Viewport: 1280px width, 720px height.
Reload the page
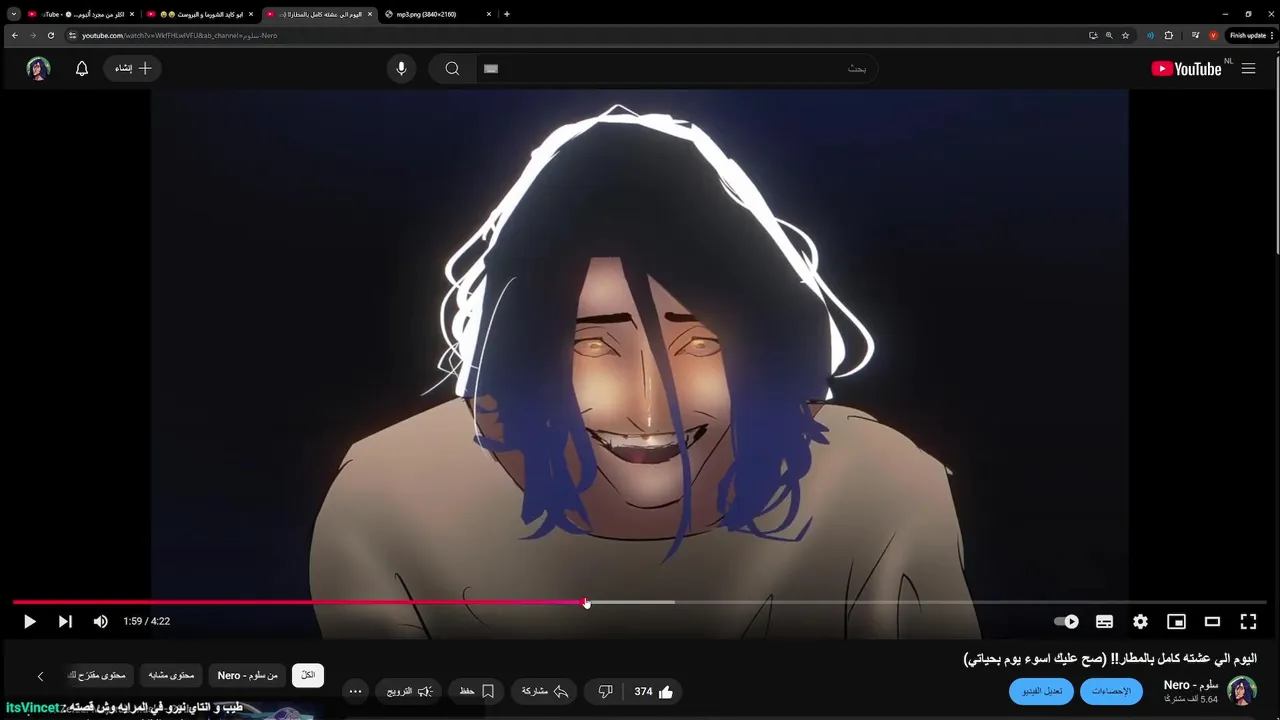51,35
